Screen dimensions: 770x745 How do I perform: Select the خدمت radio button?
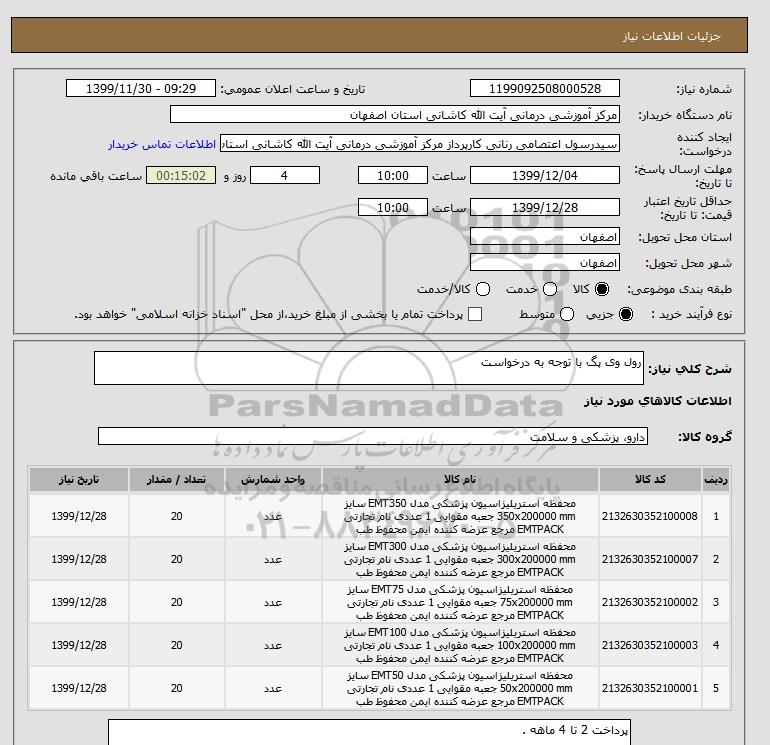click(550, 289)
